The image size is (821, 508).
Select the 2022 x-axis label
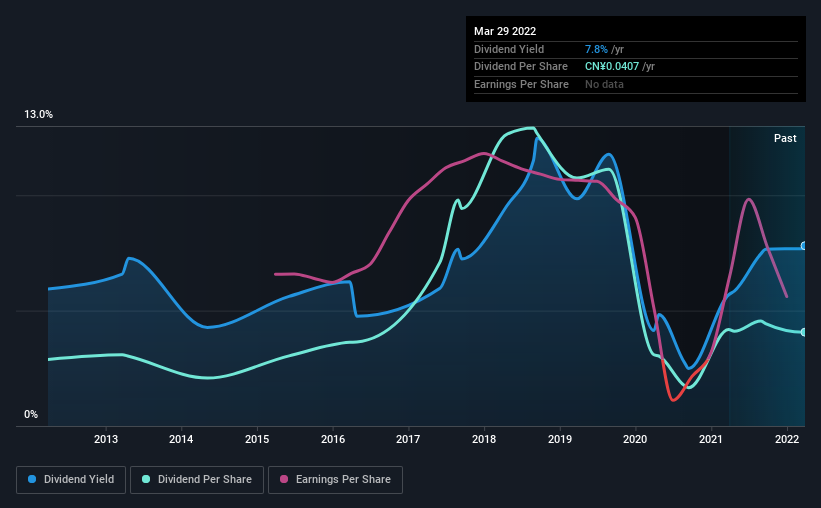(x=786, y=439)
